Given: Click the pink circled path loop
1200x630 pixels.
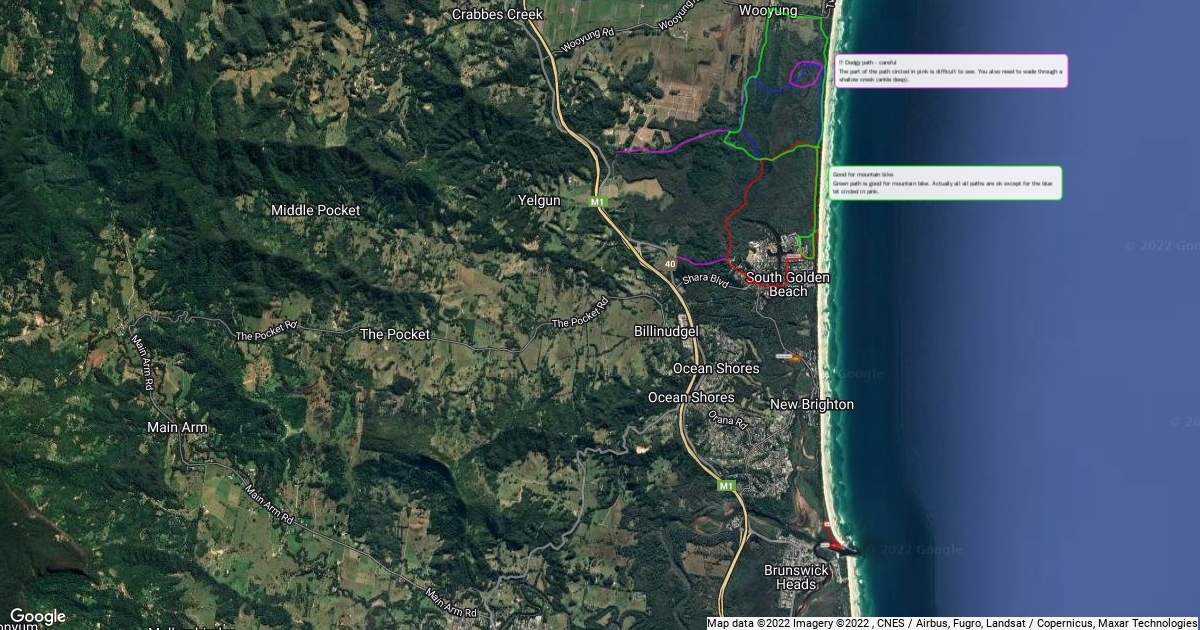Looking at the screenshot, I should [x=806, y=73].
